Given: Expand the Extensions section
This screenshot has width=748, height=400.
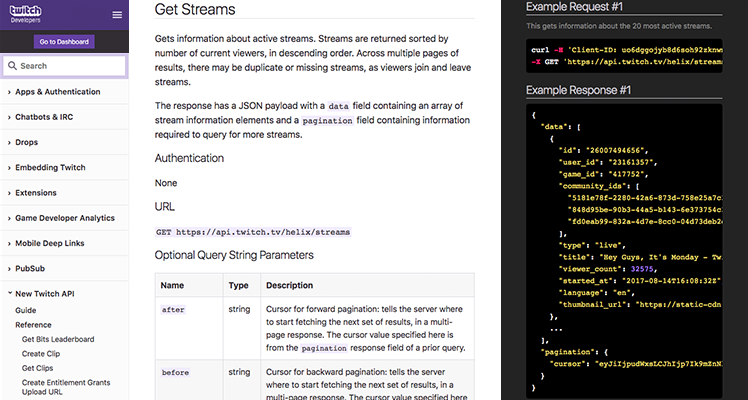Looking at the screenshot, I should click(64, 193).
